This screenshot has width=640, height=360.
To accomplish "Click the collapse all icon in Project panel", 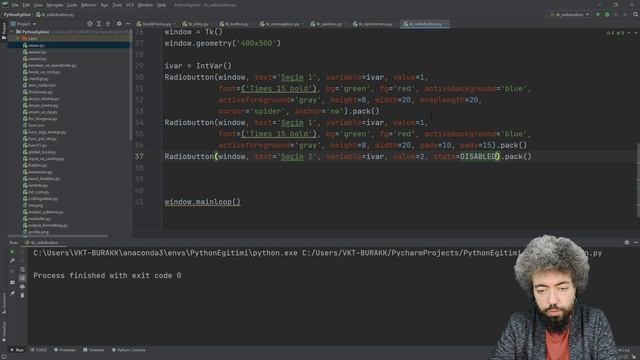I will [108, 24].
